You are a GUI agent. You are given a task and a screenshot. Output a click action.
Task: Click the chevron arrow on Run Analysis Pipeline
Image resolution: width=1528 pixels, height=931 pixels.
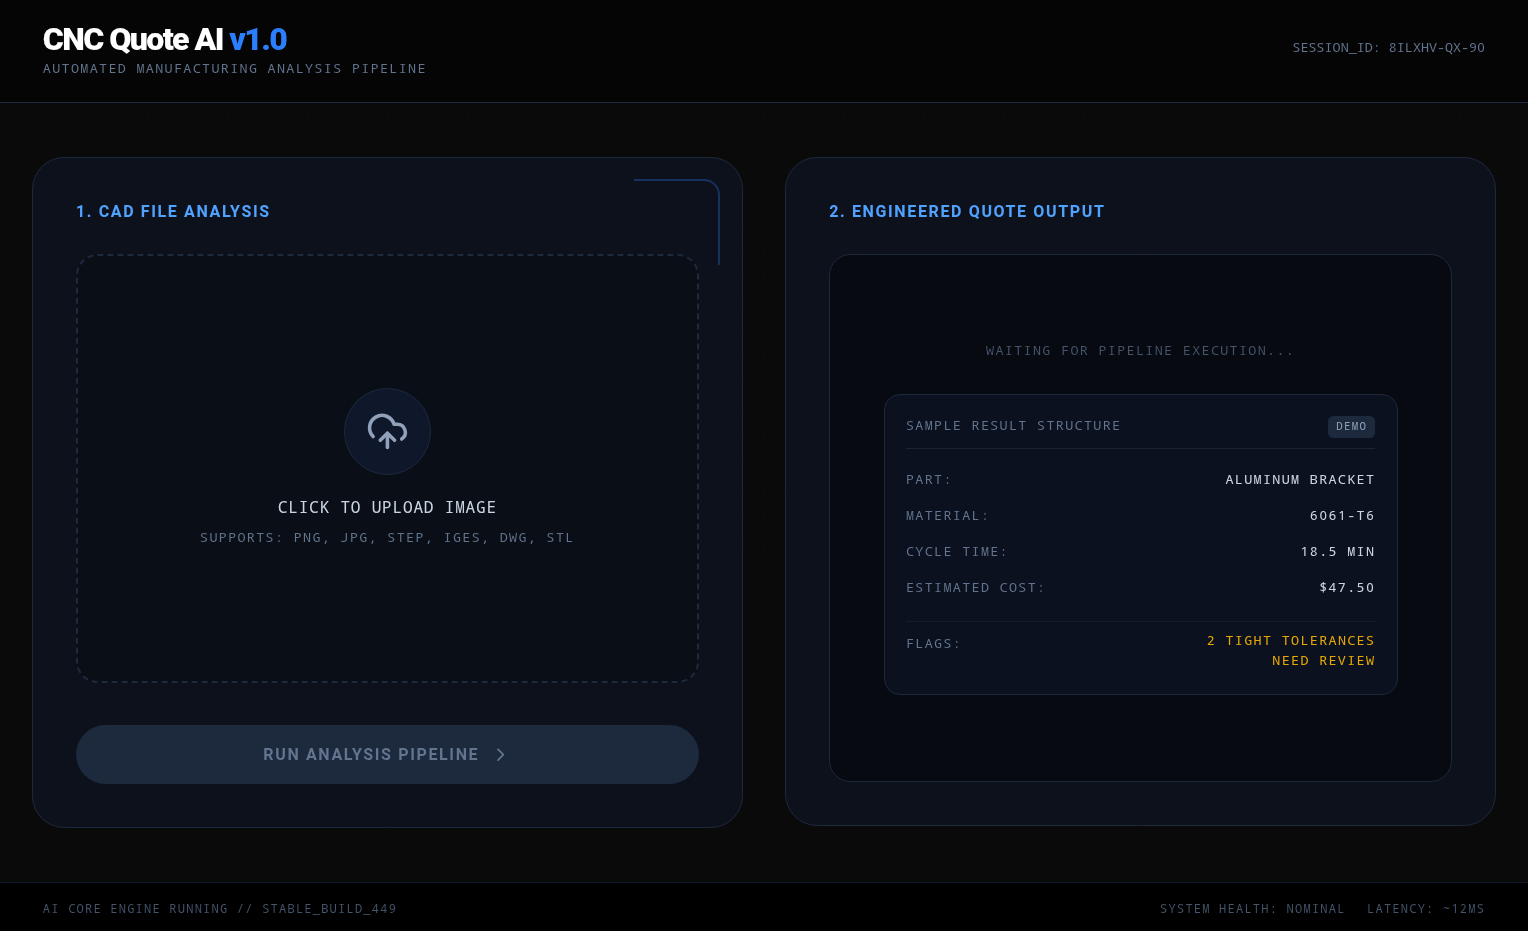pos(500,755)
